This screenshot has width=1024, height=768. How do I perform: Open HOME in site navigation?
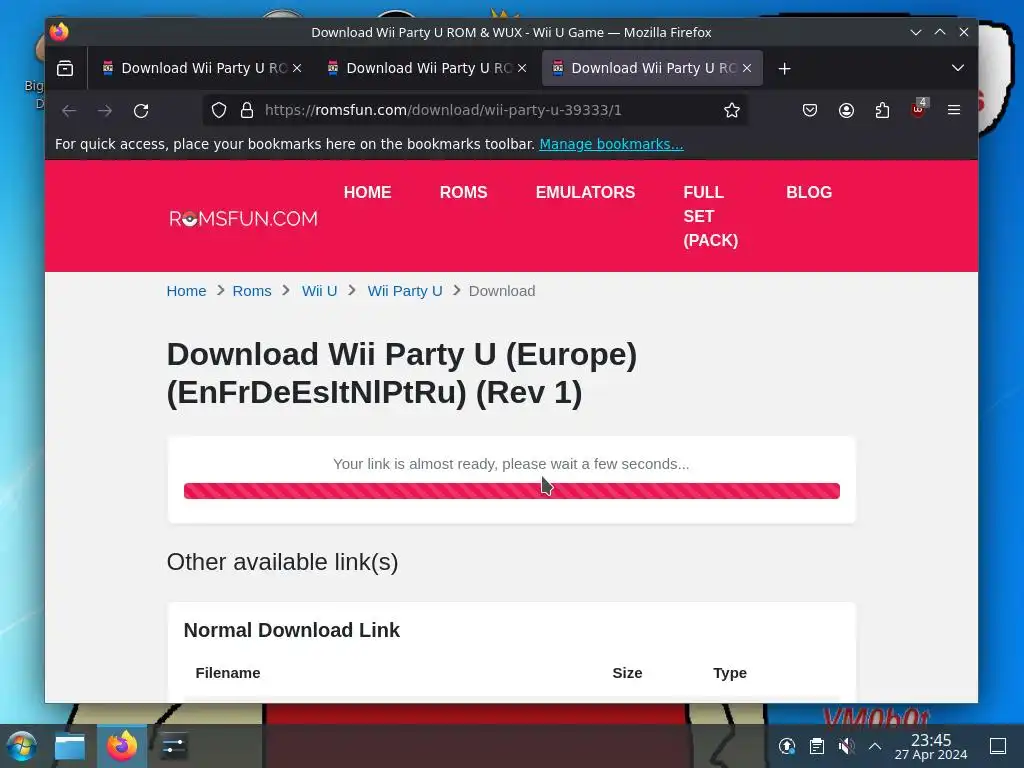tap(368, 193)
